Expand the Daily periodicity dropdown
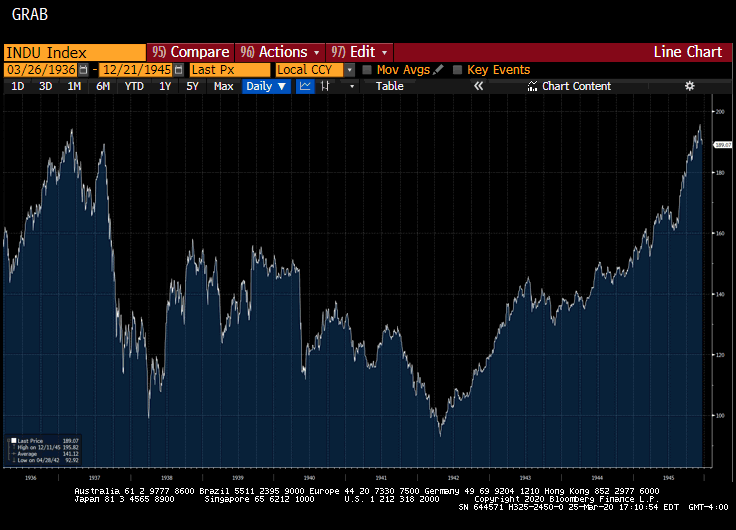Viewport: 736px width, 530px height. (x=266, y=87)
